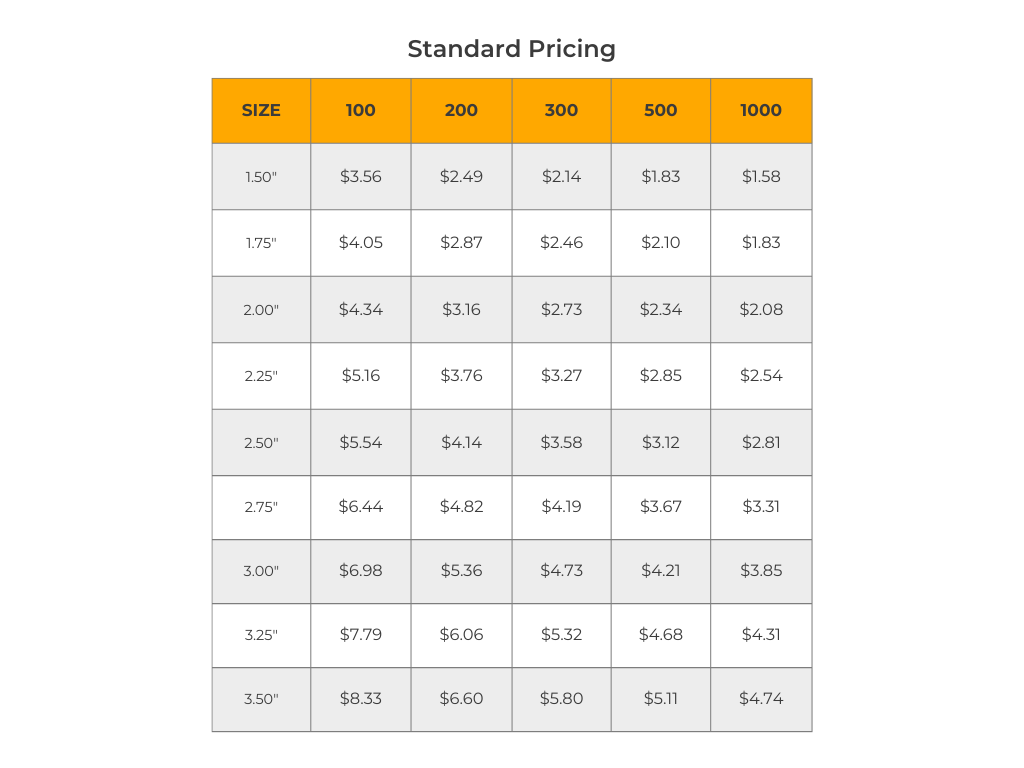Screen dimensions: 1024x768
Task: Select the $6.98 price cell
Action: click(x=361, y=570)
